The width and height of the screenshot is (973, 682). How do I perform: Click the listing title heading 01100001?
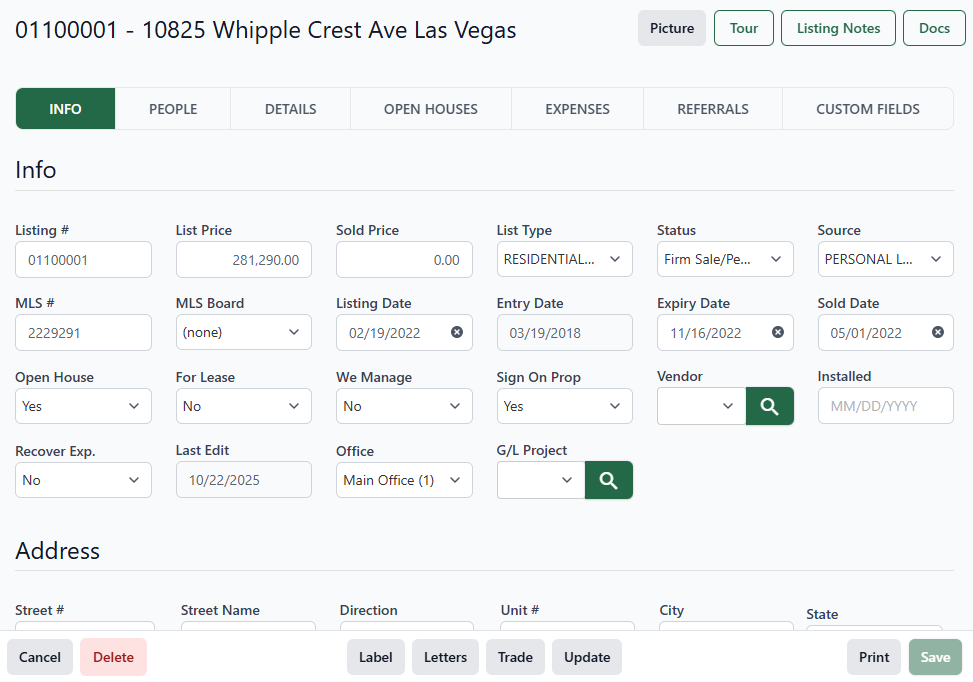266,30
